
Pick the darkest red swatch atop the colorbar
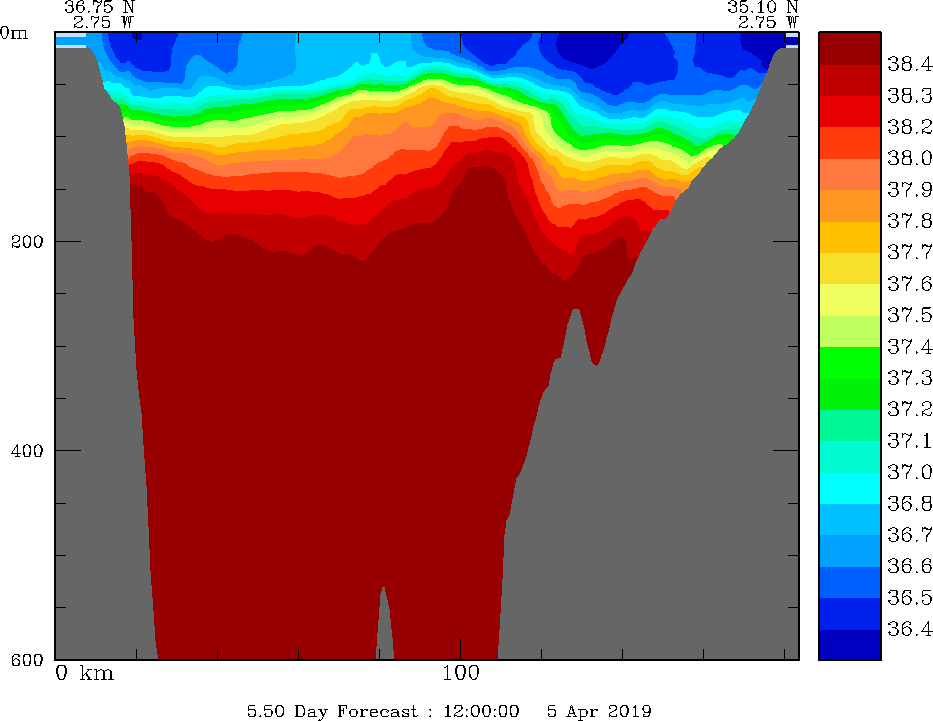[x=850, y=48]
